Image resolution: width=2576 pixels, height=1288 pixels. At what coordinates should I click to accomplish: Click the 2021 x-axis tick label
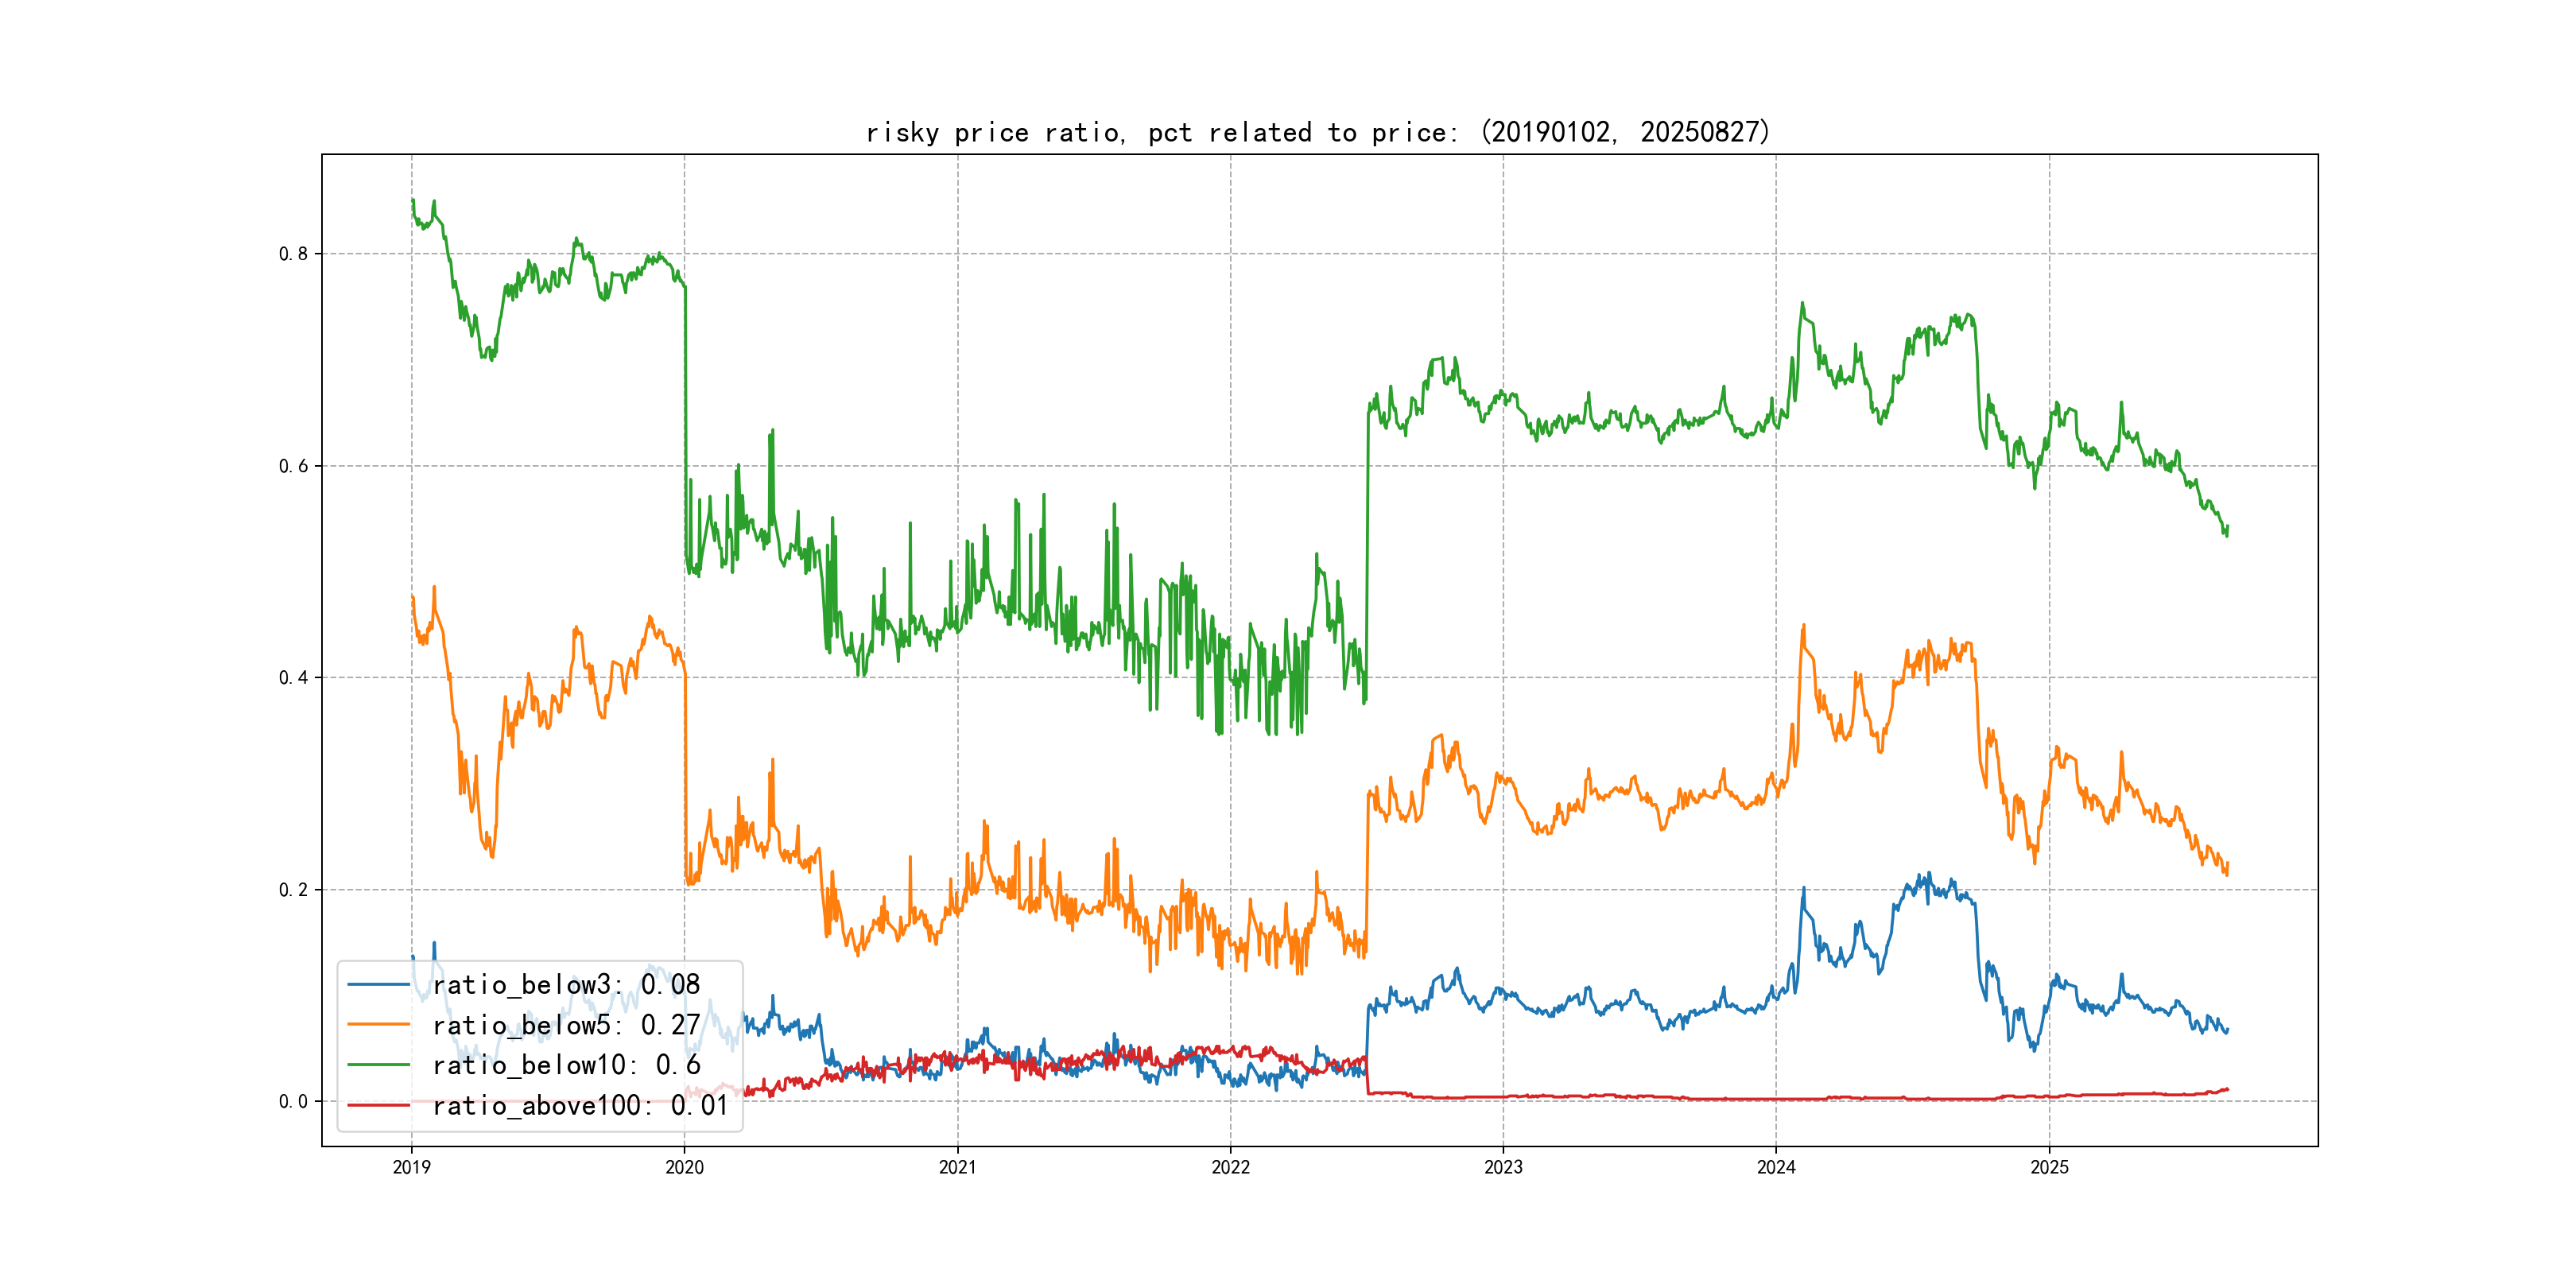957,1167
